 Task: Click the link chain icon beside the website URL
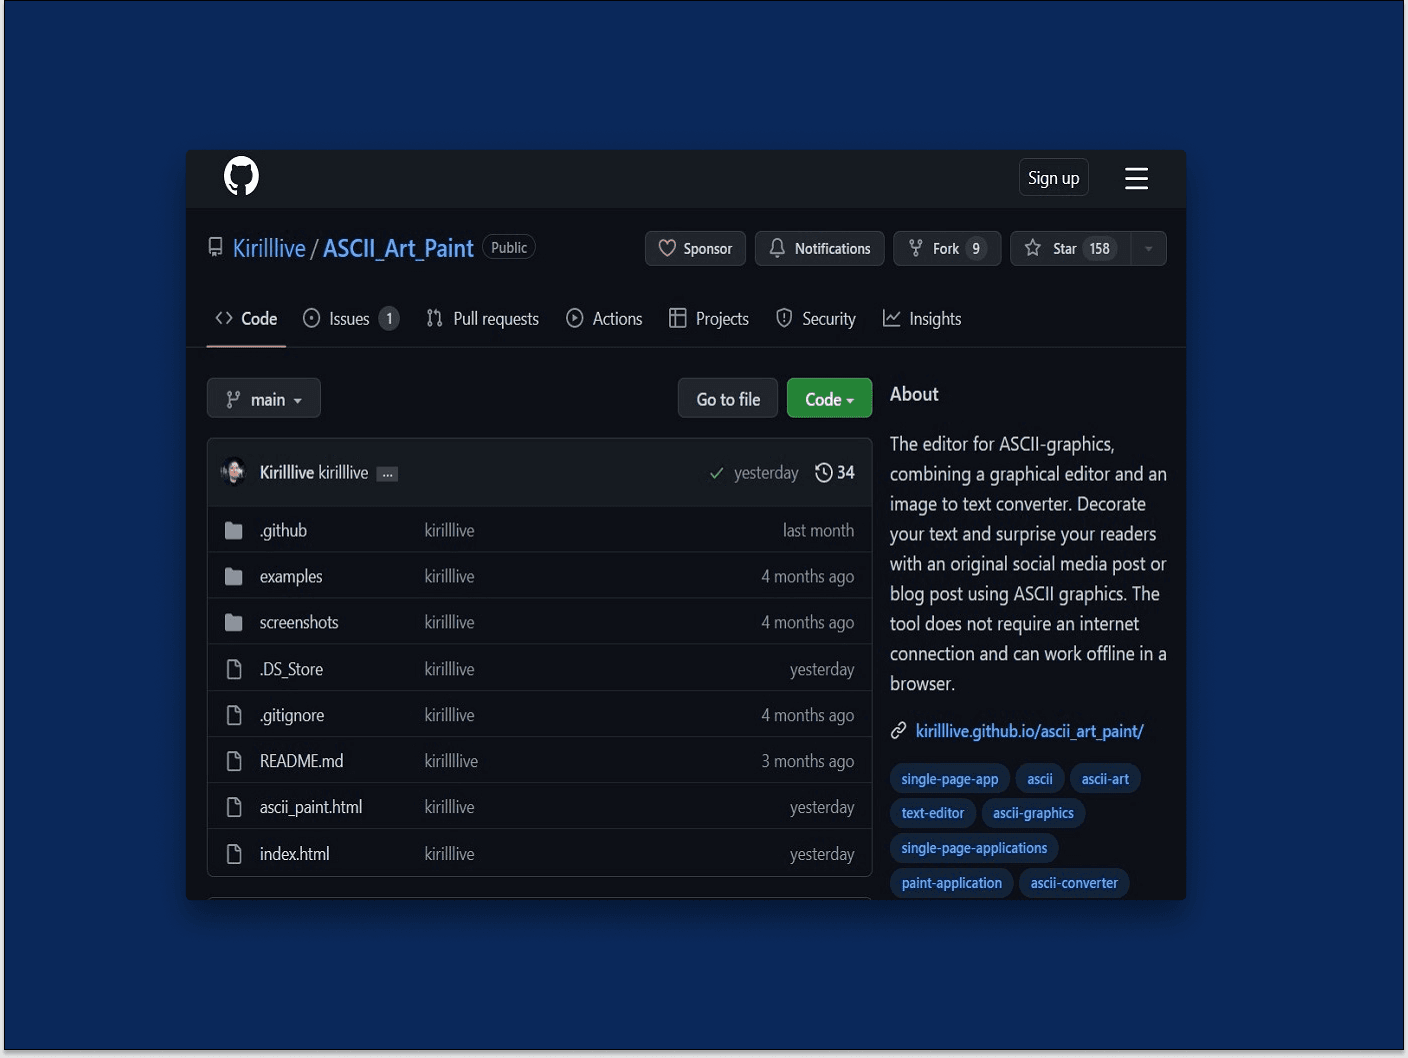pyautogui.click(x=899, y=731)
